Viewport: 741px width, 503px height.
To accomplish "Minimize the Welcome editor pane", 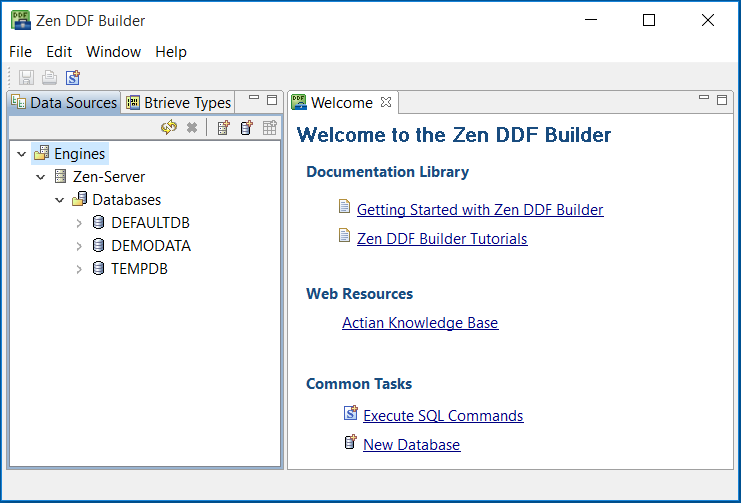I will [x=704, y=98].
